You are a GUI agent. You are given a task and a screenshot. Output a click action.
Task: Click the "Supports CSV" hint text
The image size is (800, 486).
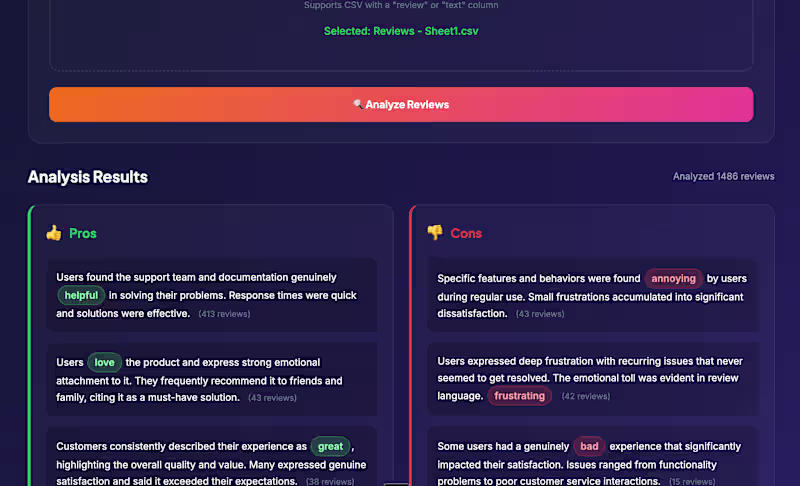pos(401,5)
